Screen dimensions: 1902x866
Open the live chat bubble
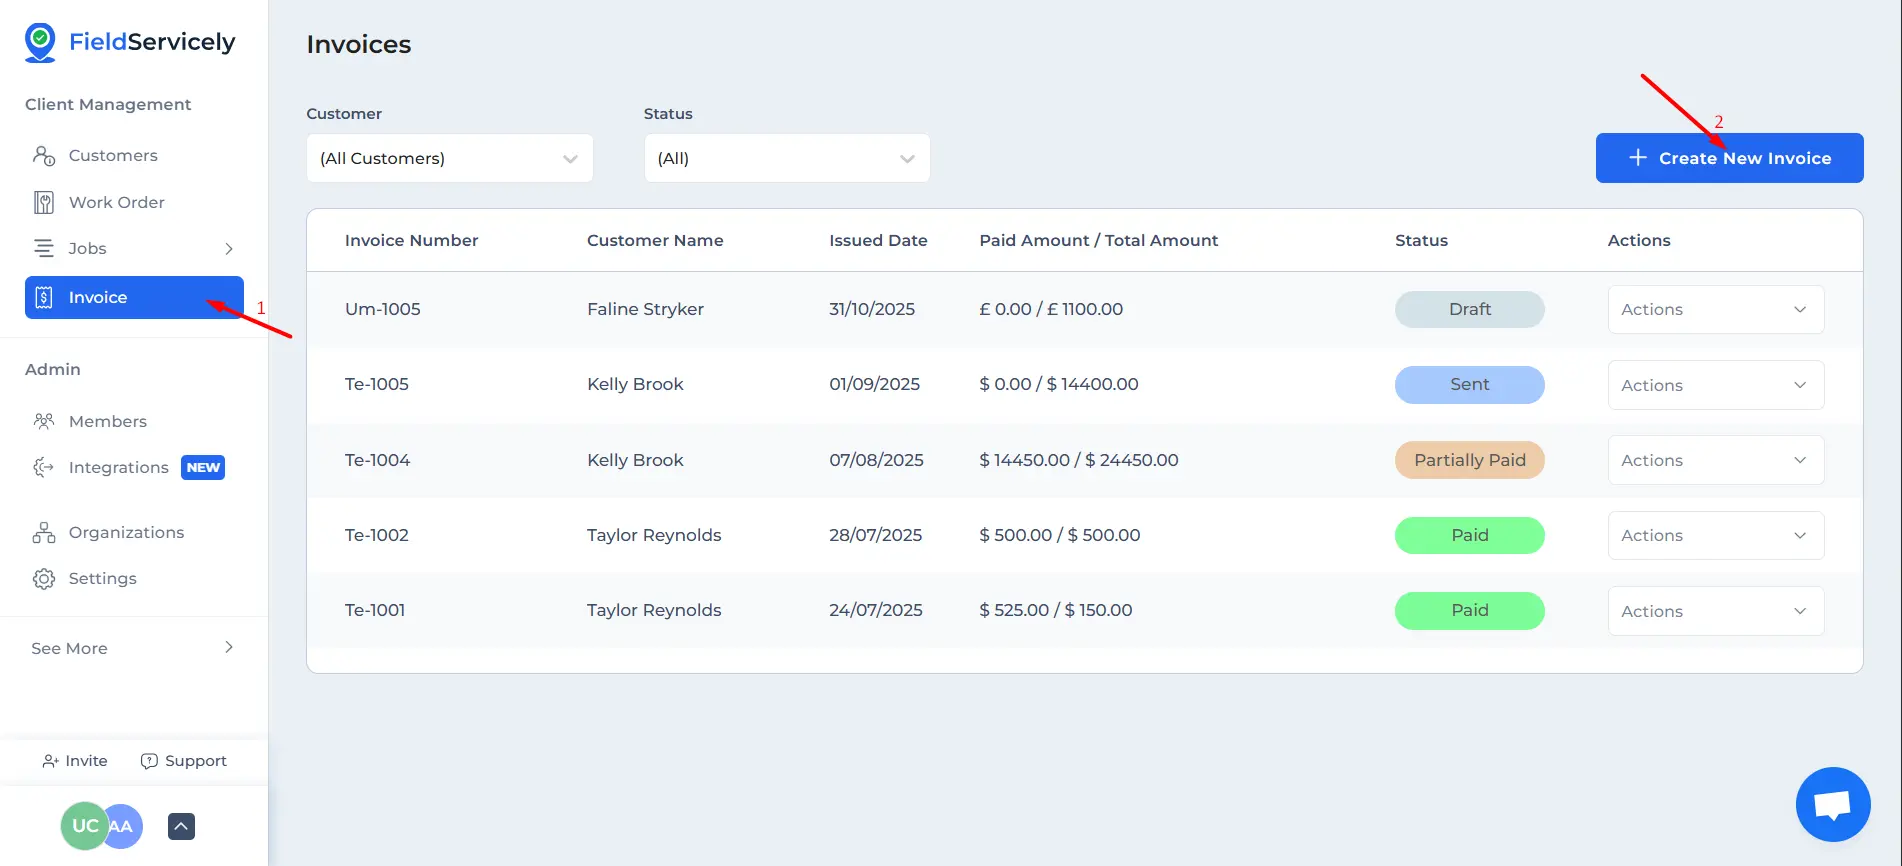click(x=1832, y=804)
